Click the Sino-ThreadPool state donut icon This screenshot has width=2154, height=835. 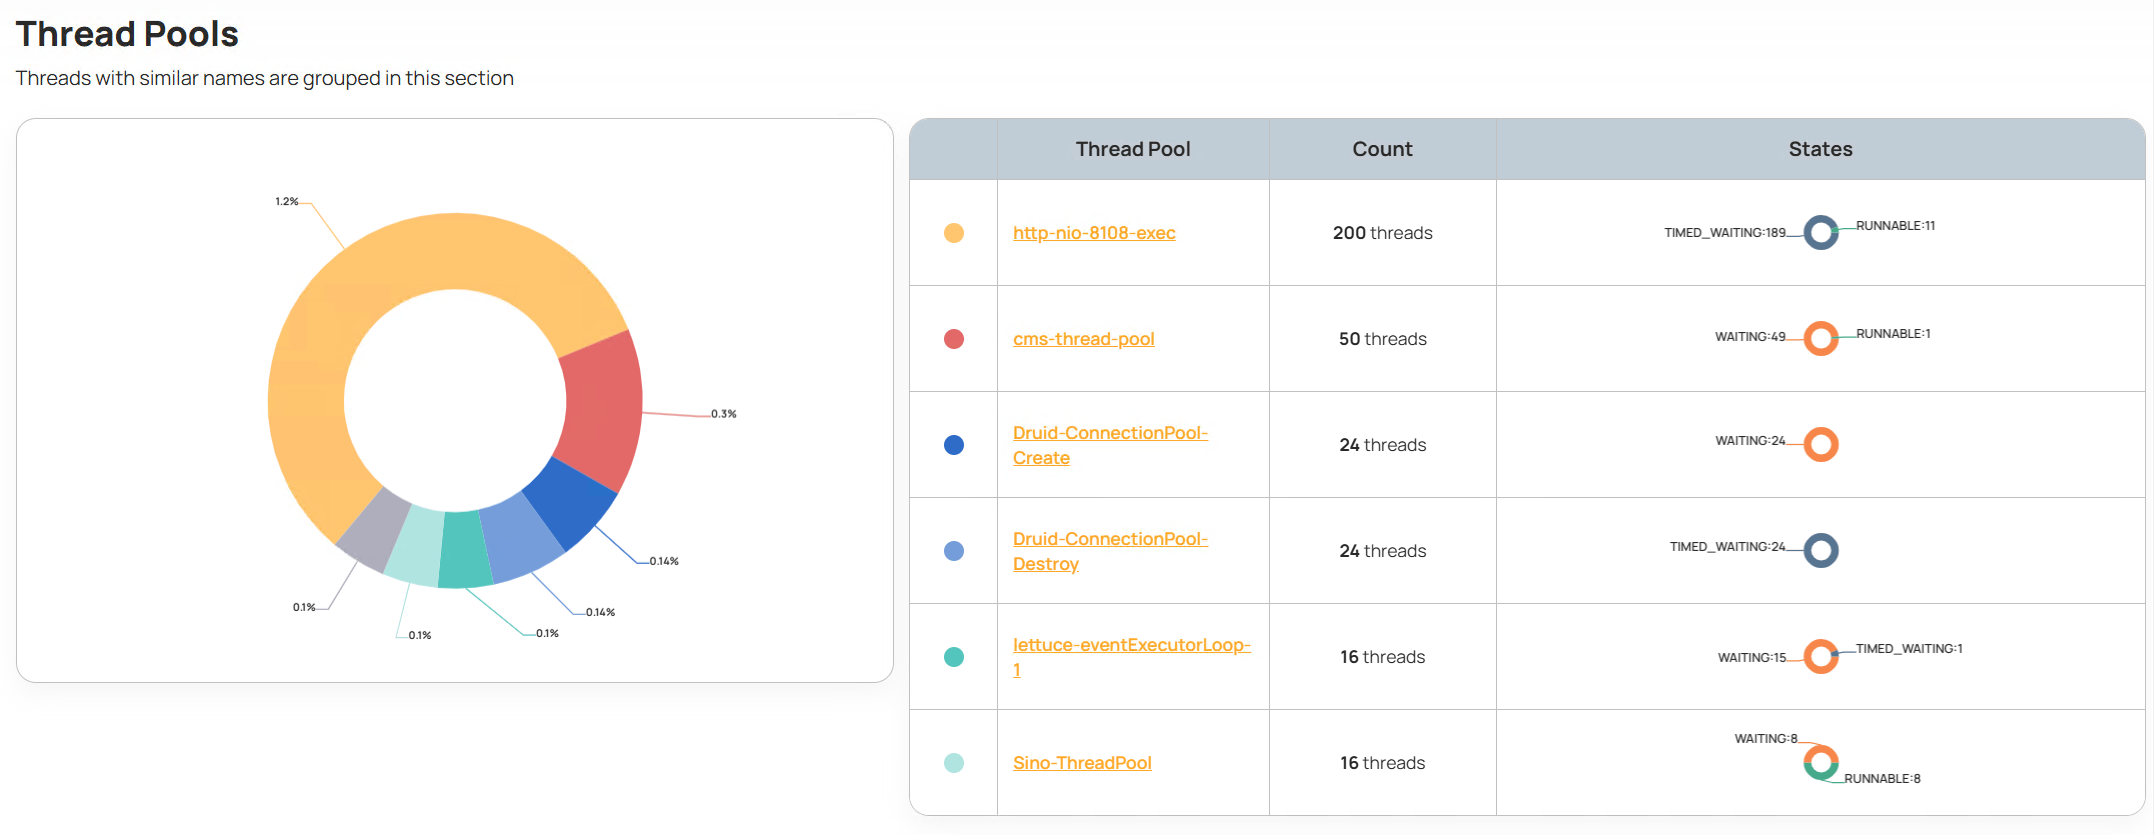click(1820, 762)
